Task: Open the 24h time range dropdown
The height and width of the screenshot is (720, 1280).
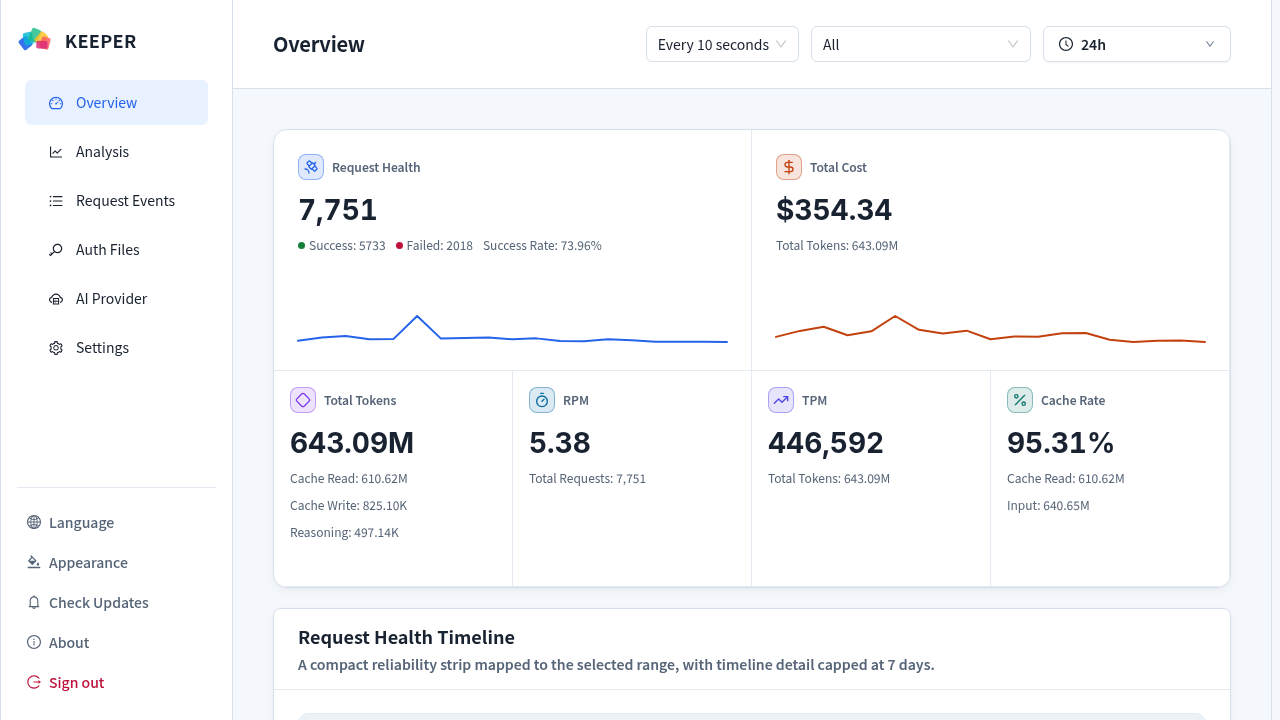Action: pyautogui.click(x=1137, y=44)
